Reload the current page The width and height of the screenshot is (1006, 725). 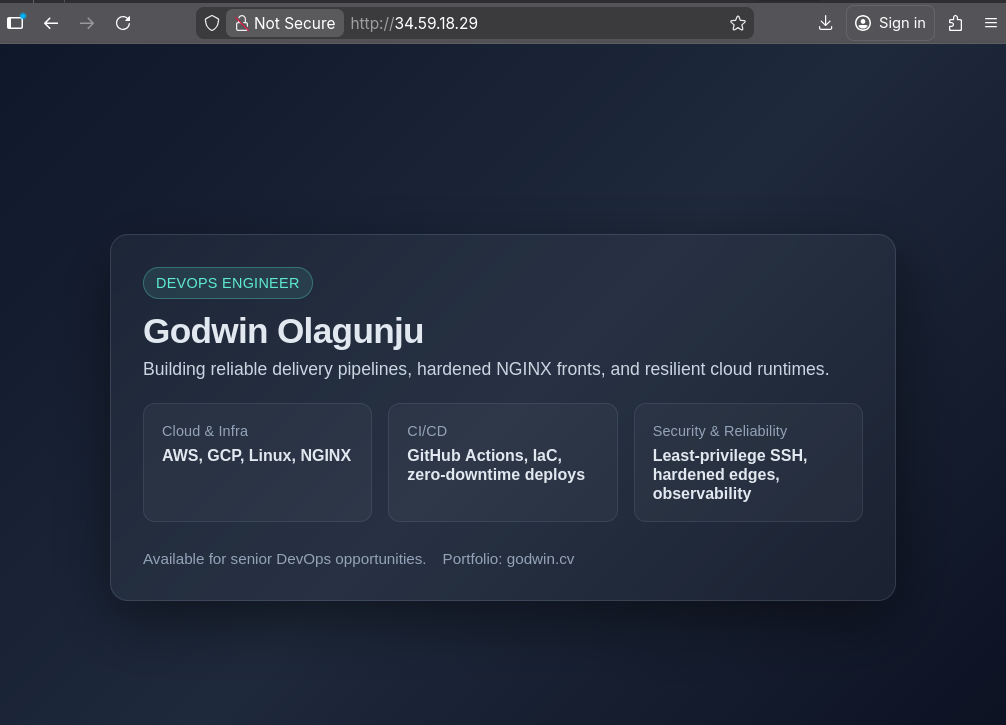pyautogui.click(x=123, y=23)
